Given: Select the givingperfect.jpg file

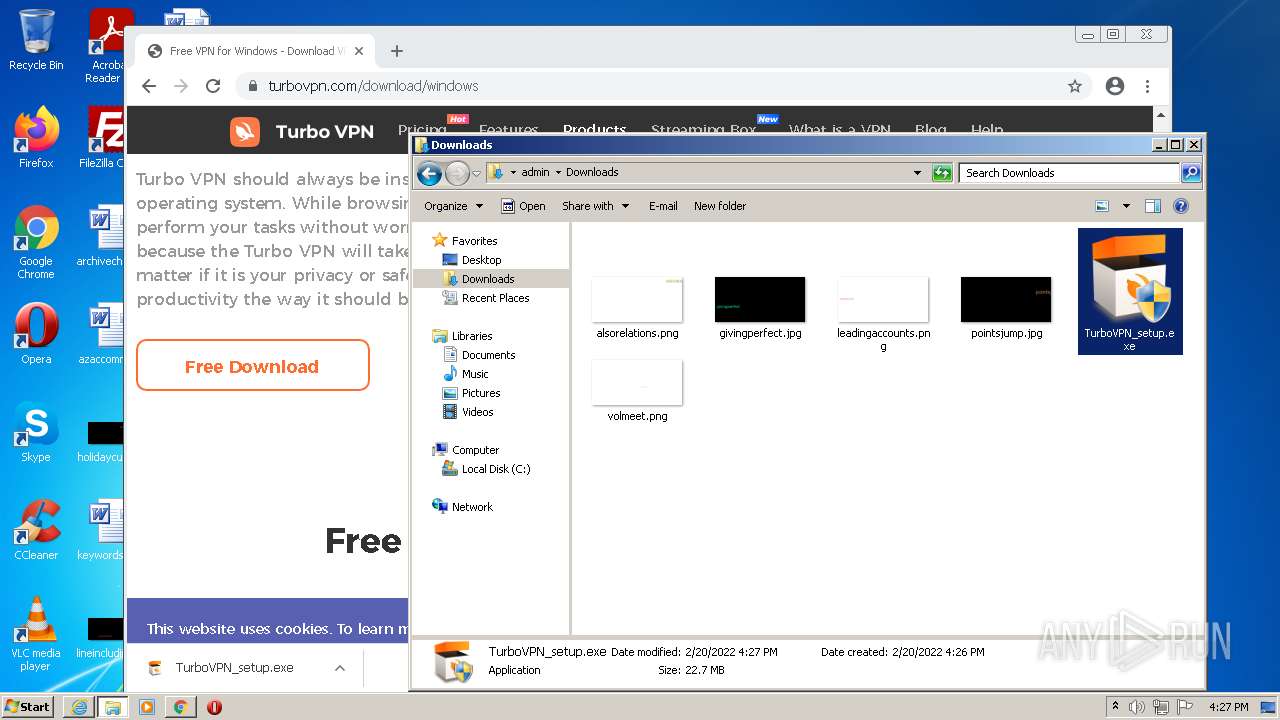Looking at the screenshot, I should 760,309.
